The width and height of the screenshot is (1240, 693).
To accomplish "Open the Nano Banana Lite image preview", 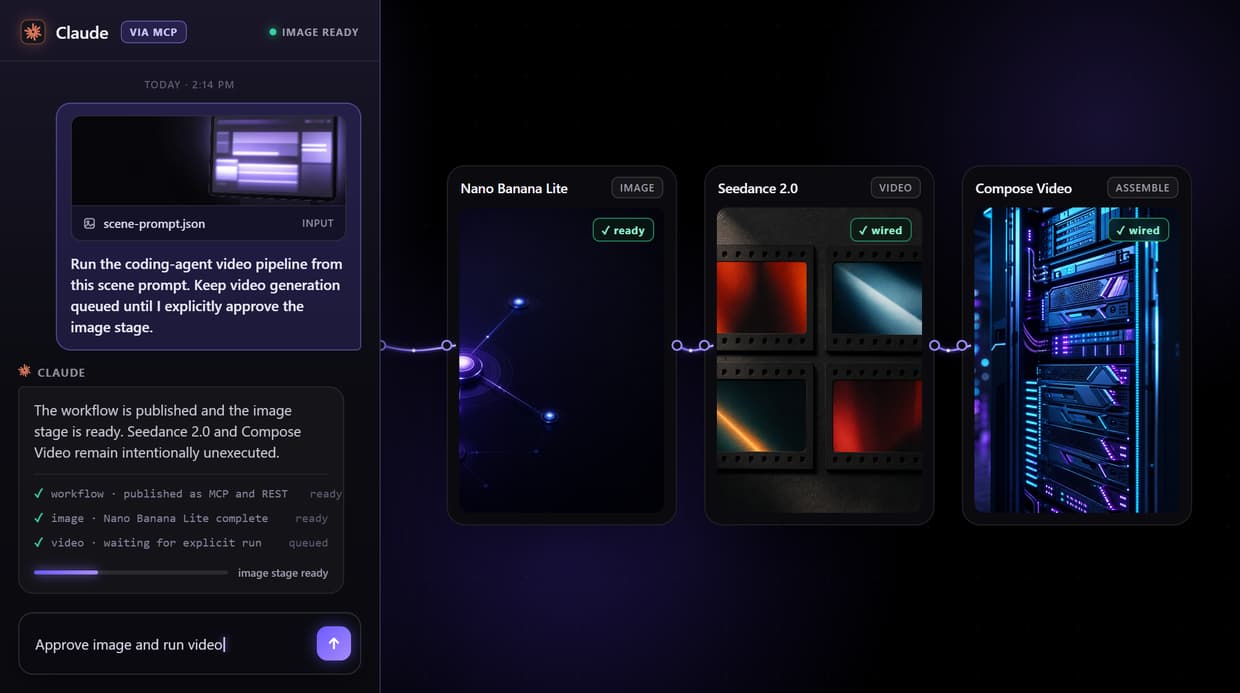I will (562, 360).
